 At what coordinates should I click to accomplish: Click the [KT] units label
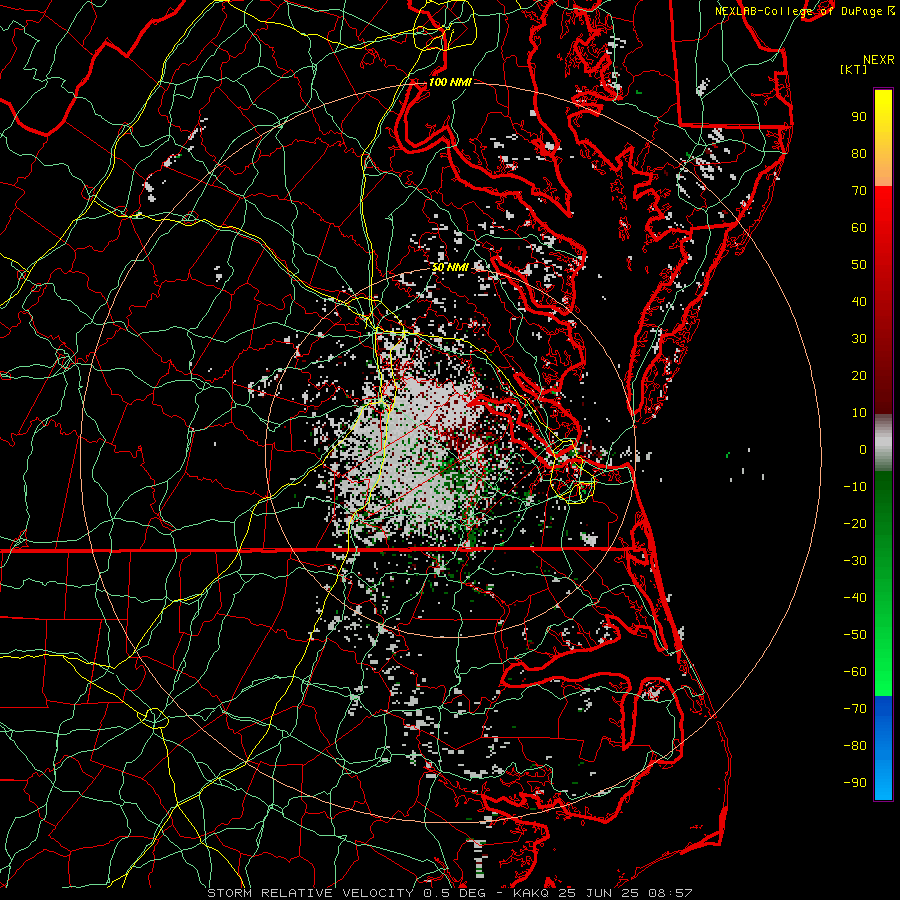pyautogui.click(x=854, y=69)
